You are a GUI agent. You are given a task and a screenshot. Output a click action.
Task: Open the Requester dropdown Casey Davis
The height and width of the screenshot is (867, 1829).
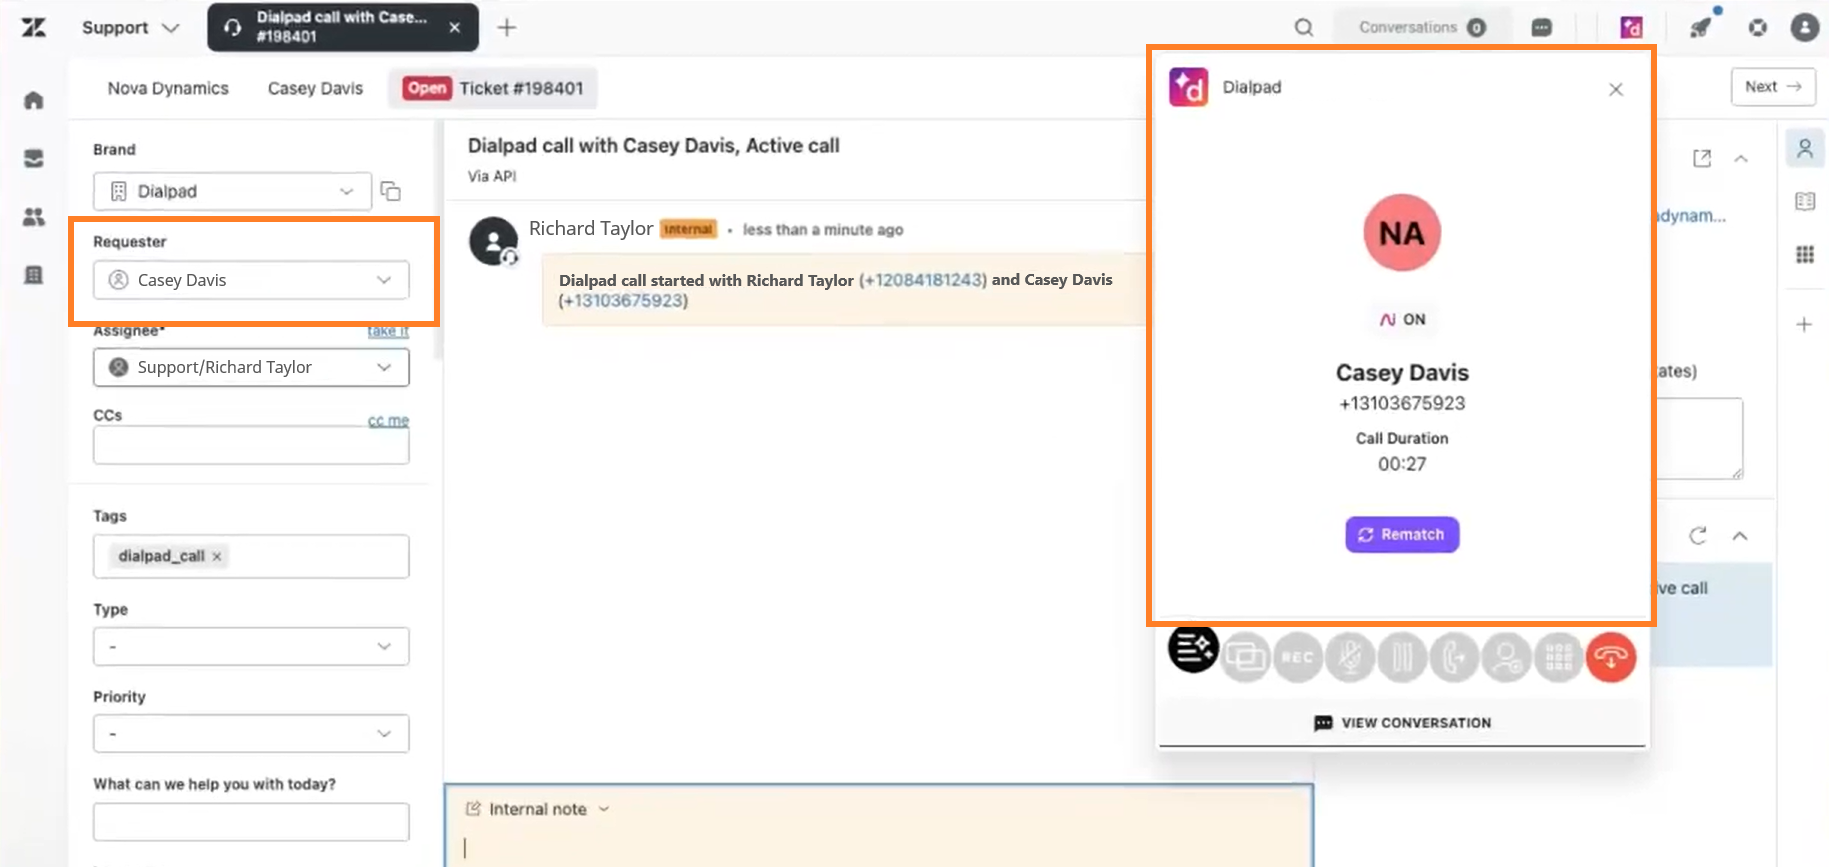coord(251,280)
